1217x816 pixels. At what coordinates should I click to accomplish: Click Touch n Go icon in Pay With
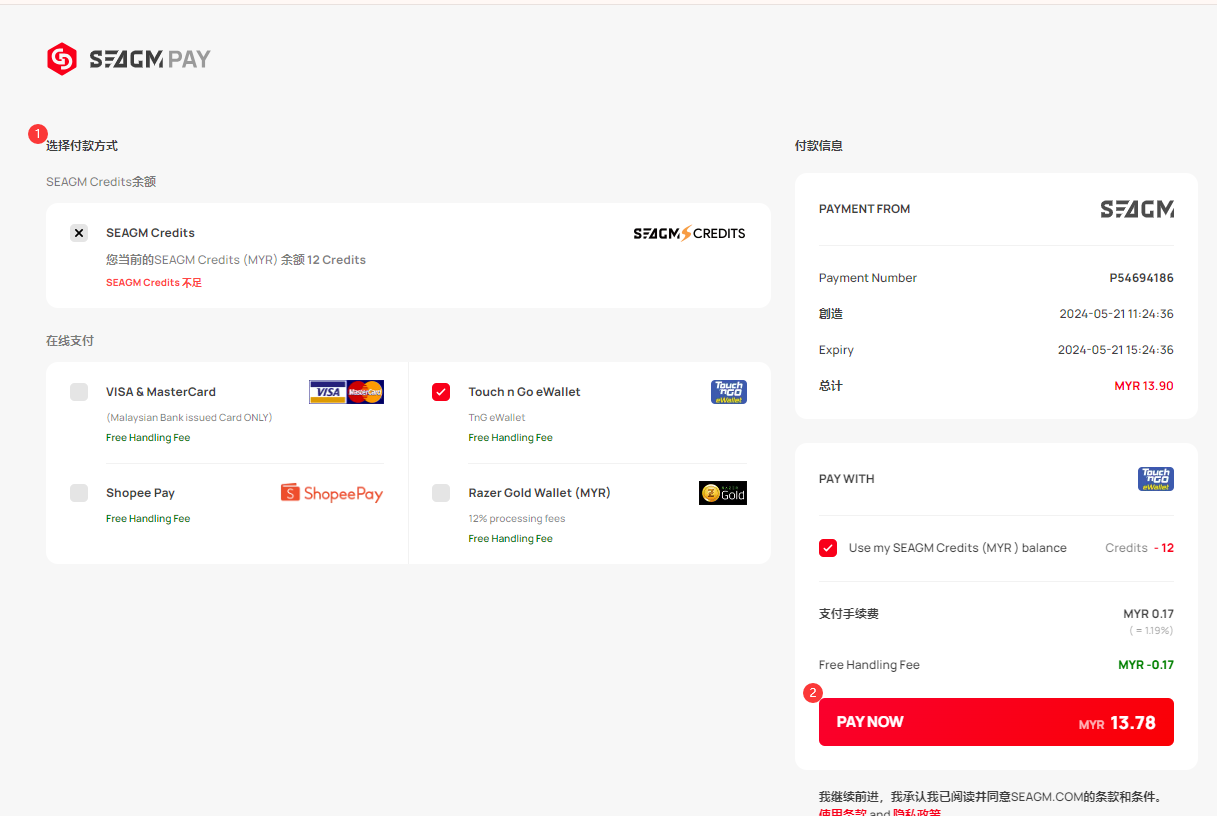coord(1156,479)
